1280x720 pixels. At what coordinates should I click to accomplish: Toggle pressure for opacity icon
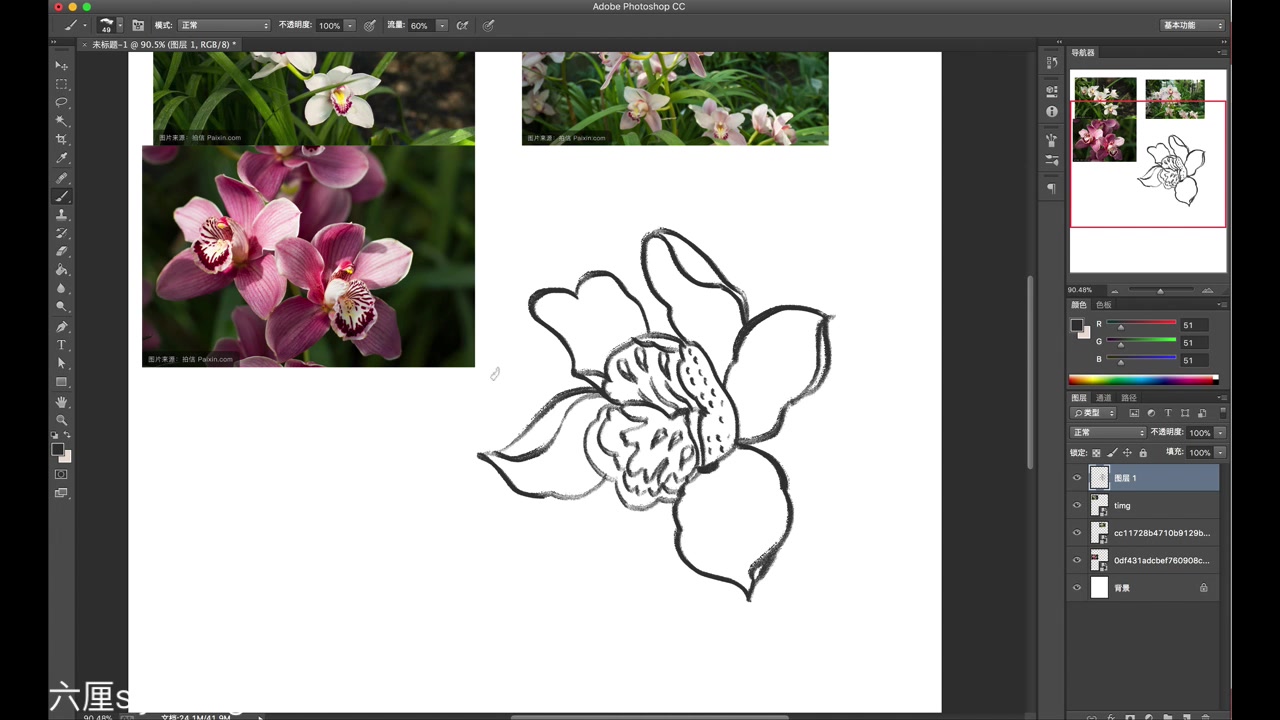tap(370, 25)
